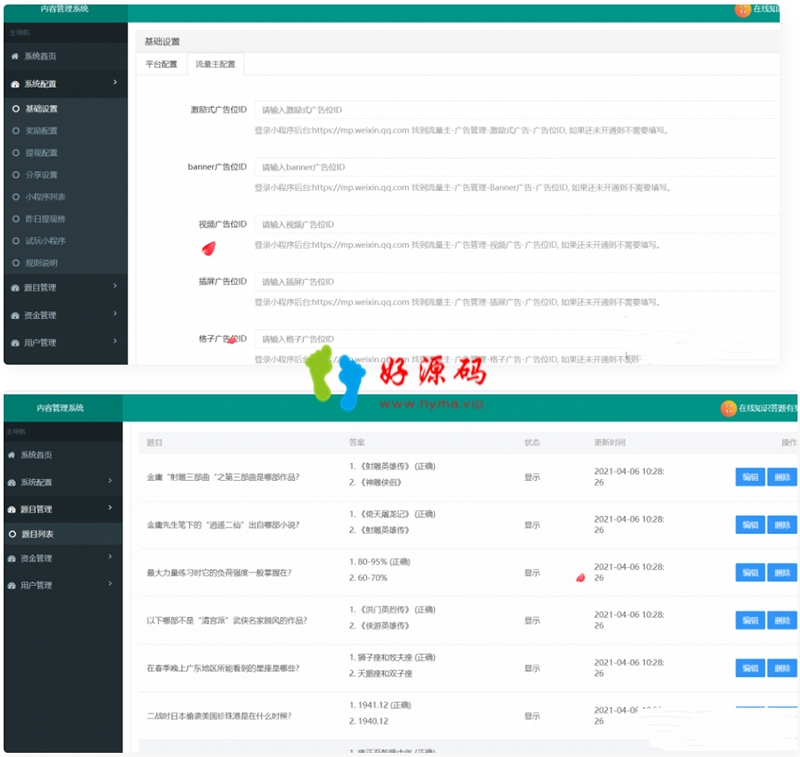Focus the 视频广告位ID input field

pos(517,224)
